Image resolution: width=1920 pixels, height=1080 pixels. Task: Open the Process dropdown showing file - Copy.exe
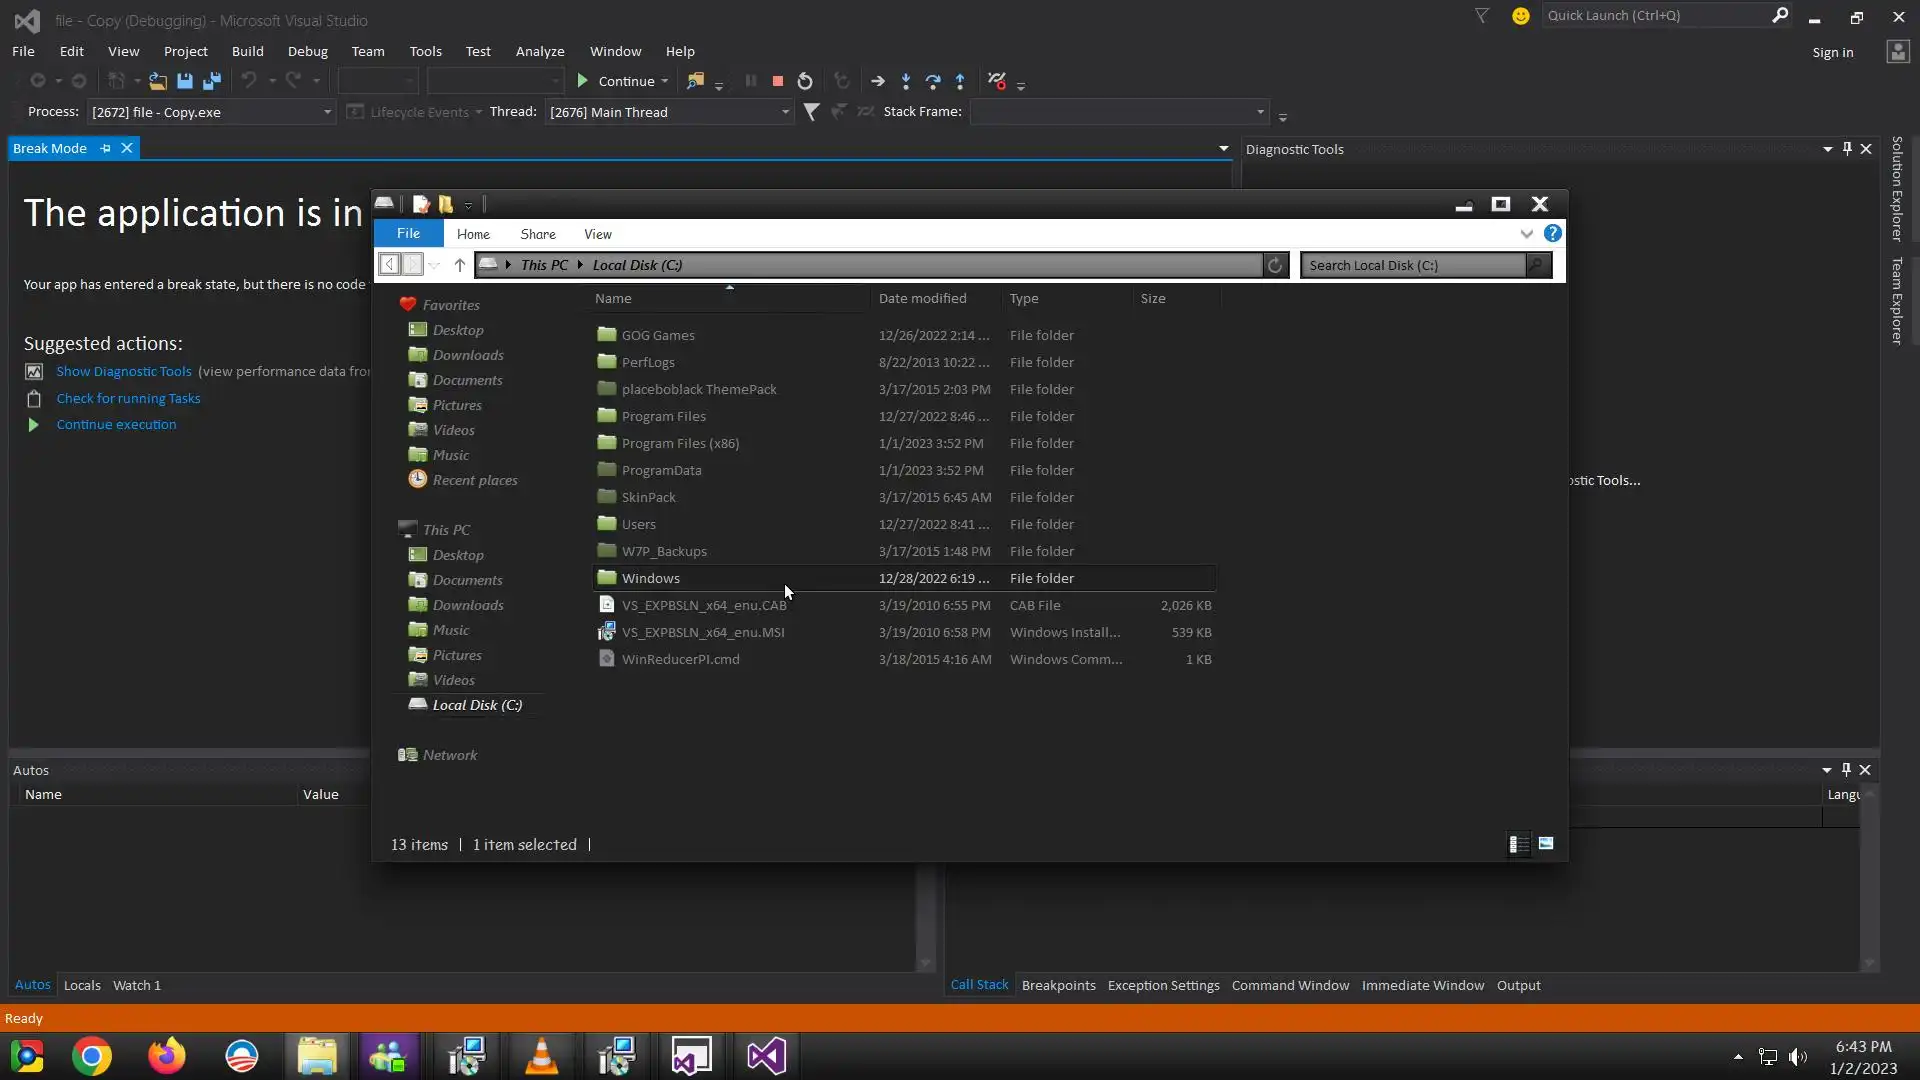point(326,112)
